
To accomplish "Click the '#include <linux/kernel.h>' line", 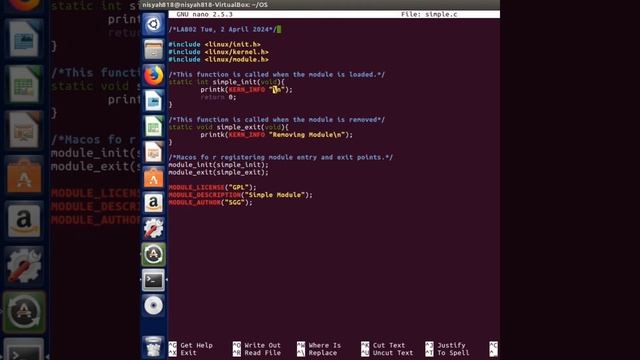I will click(218, 52).
